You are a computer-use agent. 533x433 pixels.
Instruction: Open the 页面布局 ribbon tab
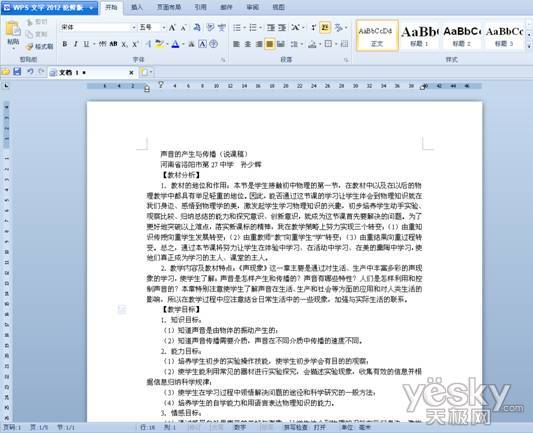pos(169,7)
